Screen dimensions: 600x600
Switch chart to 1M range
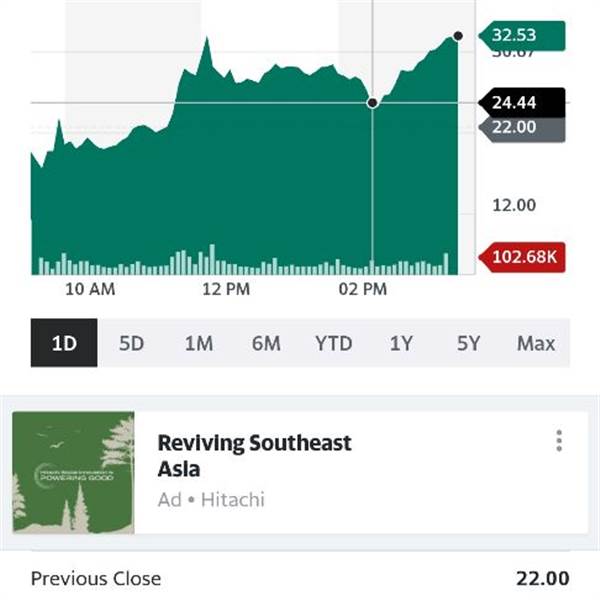click(198, 343)
